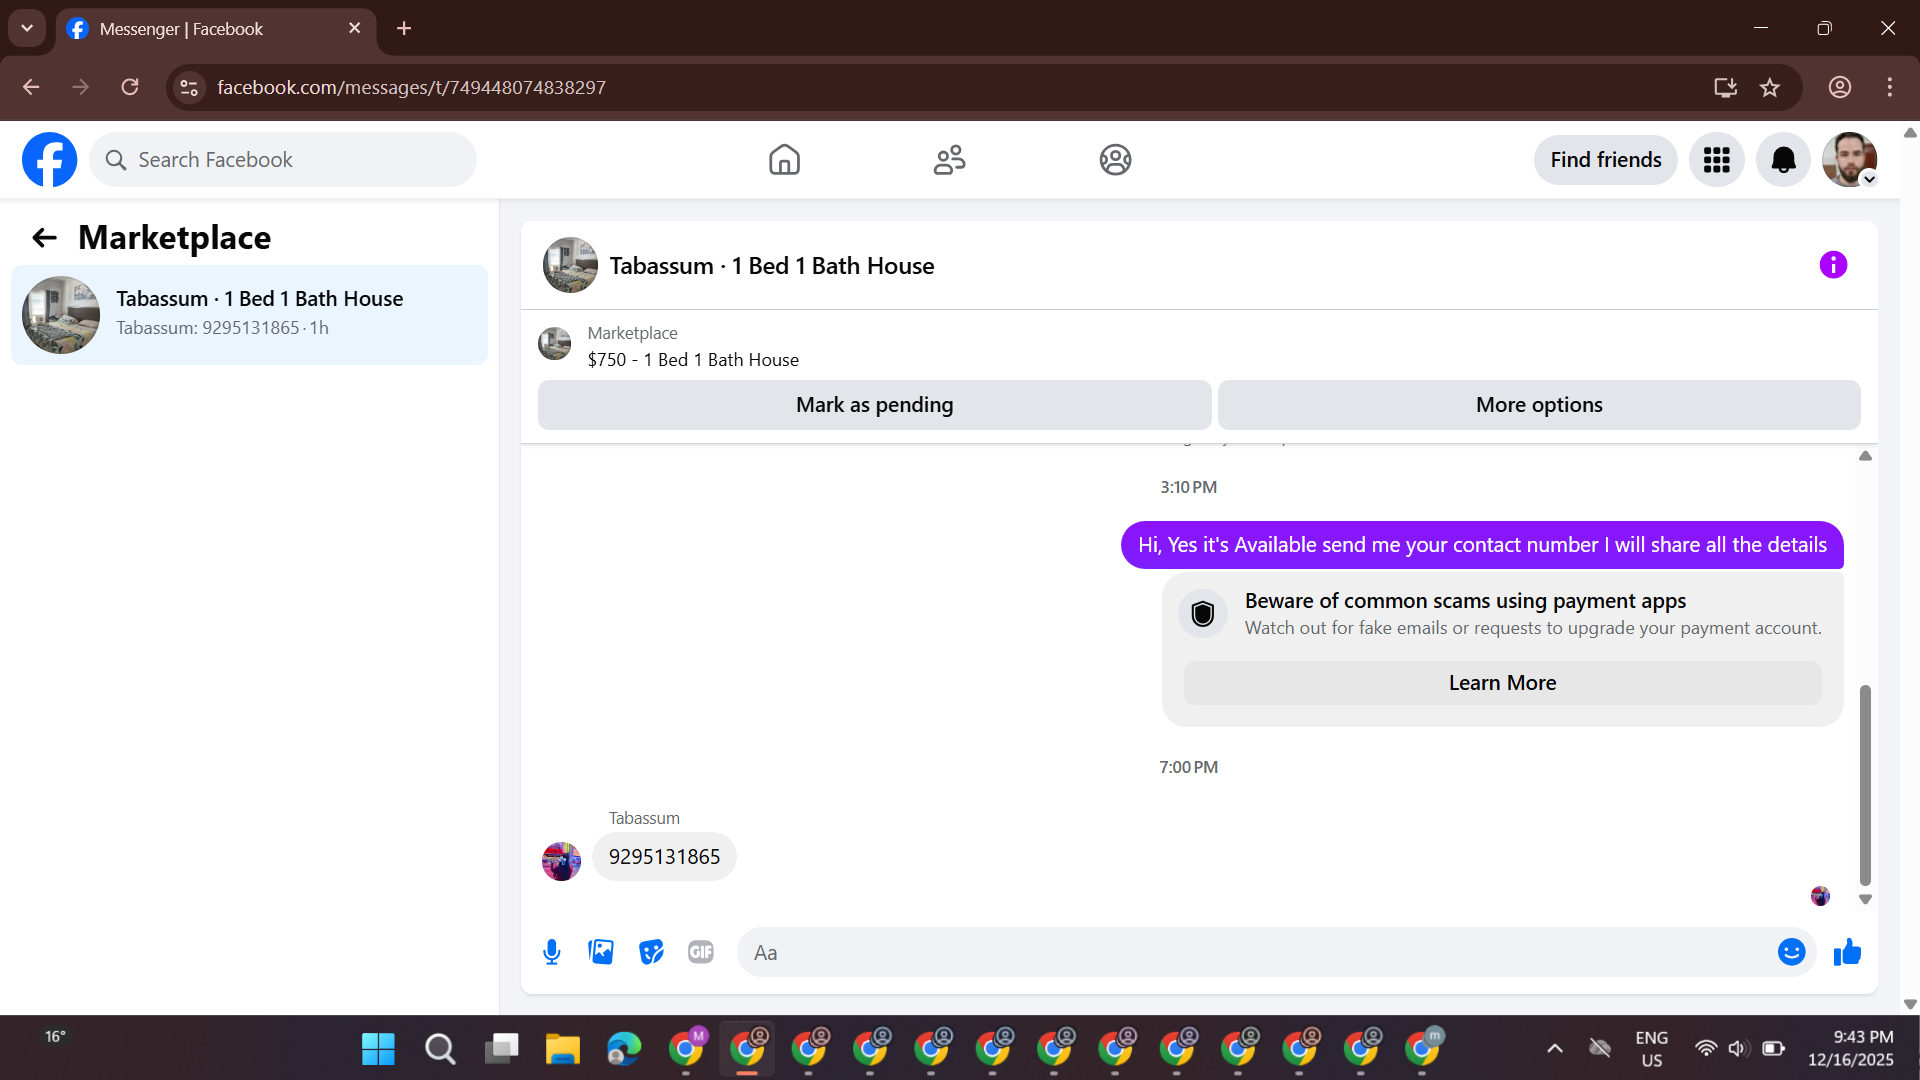The height and width of the screenshot is (1080, 1920).
Task: Choose a sticker with the sticker icon
Action: tap(651, 952)
